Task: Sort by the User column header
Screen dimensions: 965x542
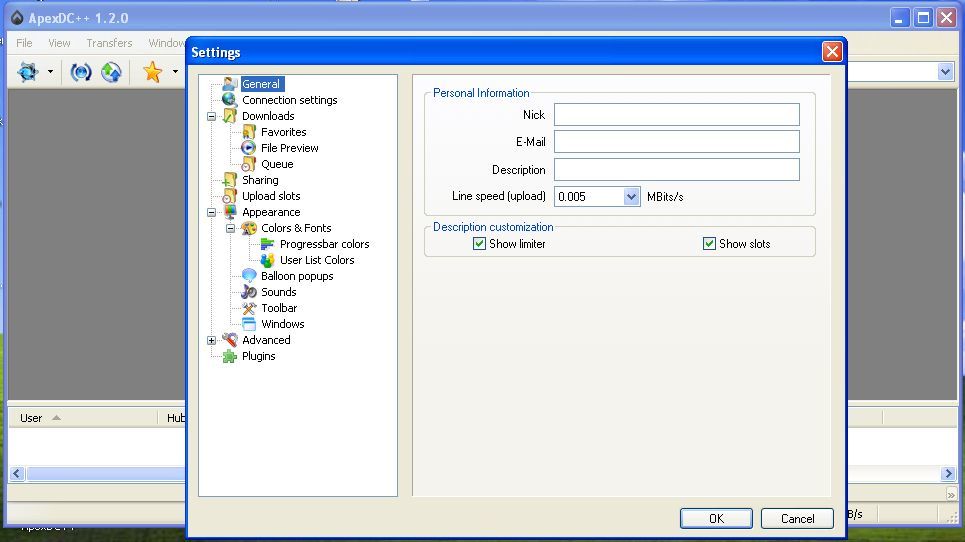Action: (82, 418)
